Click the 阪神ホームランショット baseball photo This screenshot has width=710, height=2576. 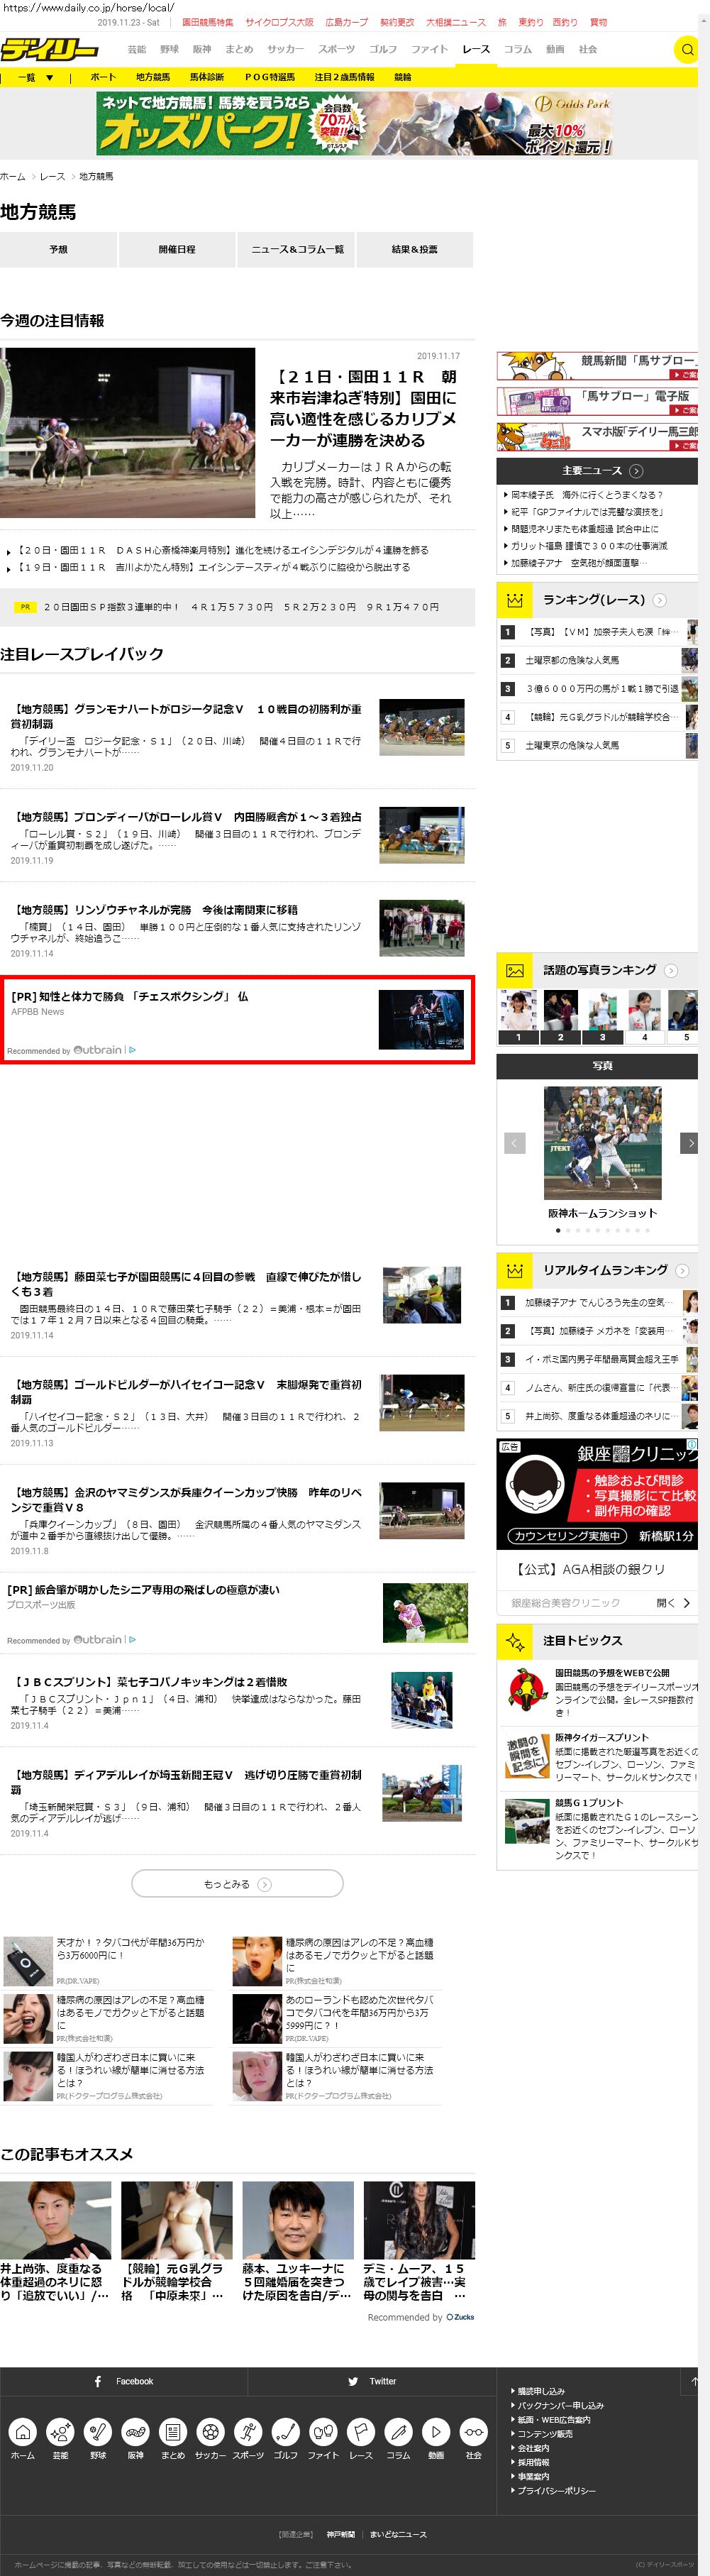[x=602, y=1142]
